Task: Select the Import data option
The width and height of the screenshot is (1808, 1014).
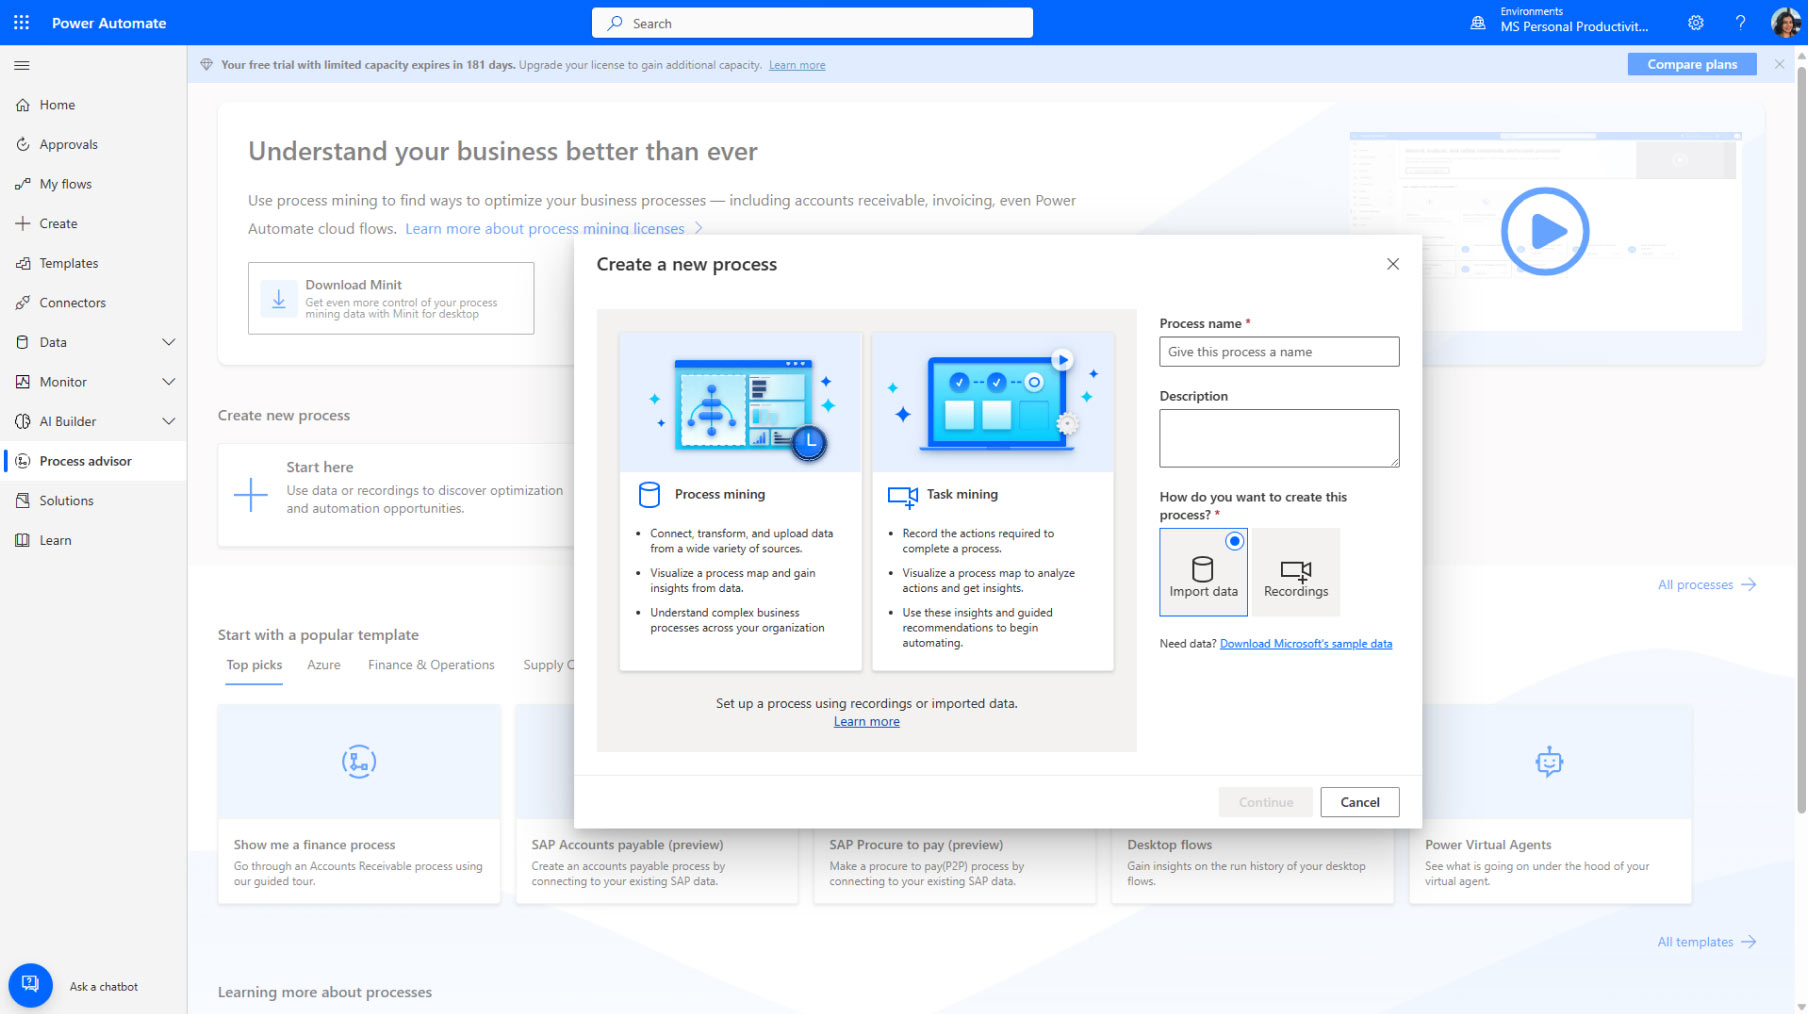Action: [x=1203, y=572]
